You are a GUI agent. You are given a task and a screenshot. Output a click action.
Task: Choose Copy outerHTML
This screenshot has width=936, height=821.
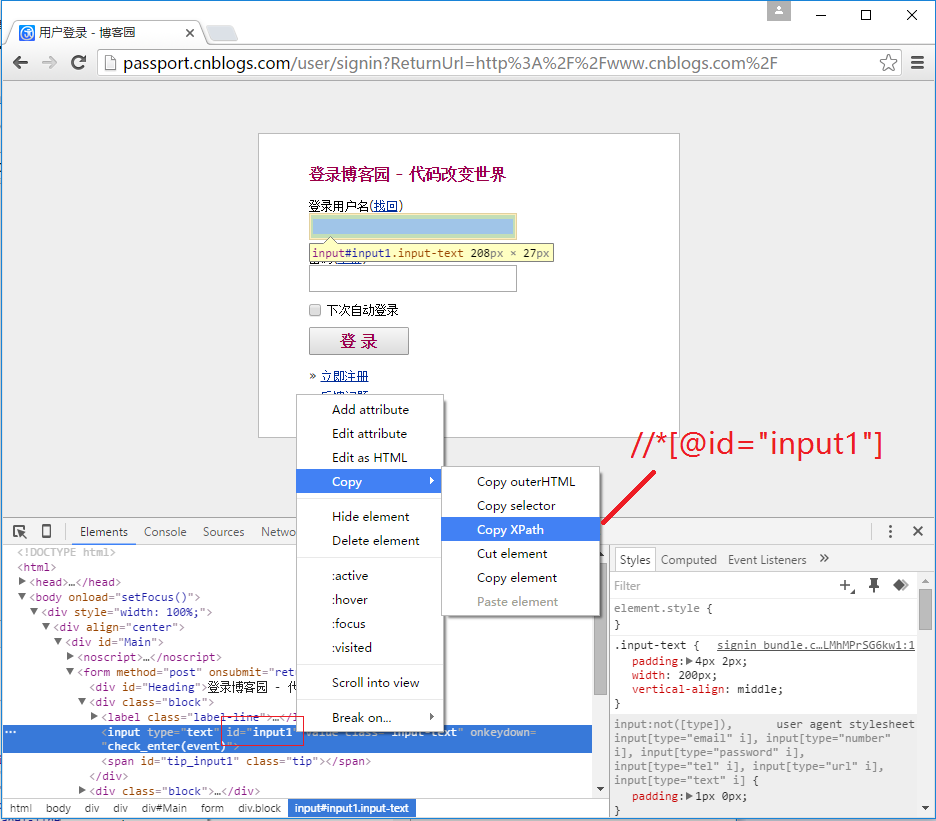click(521, 482)
